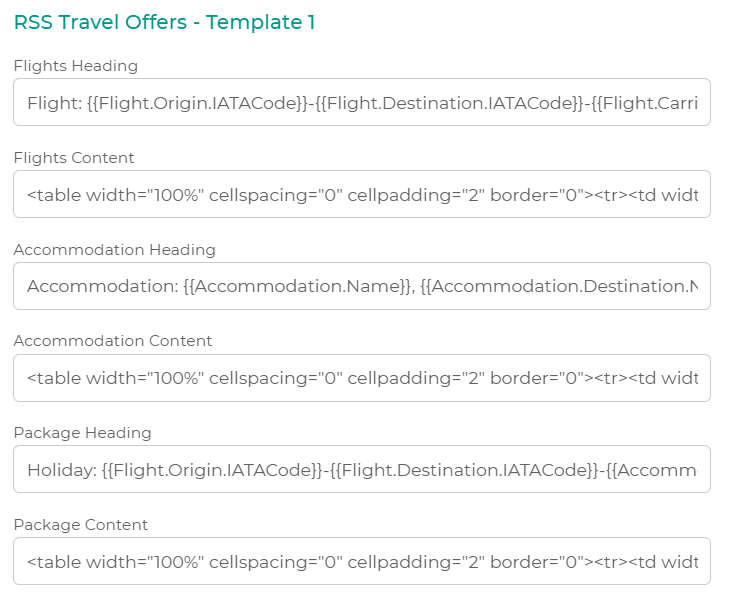The width and height of the screenshot is (735, 597).
Task: Click the "Flights Content" label text
Action: pos(74,158)
